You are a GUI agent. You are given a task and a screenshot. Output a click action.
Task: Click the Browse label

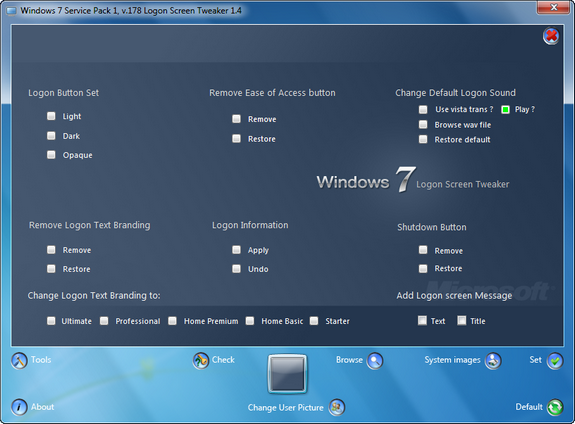pos(349,360)
